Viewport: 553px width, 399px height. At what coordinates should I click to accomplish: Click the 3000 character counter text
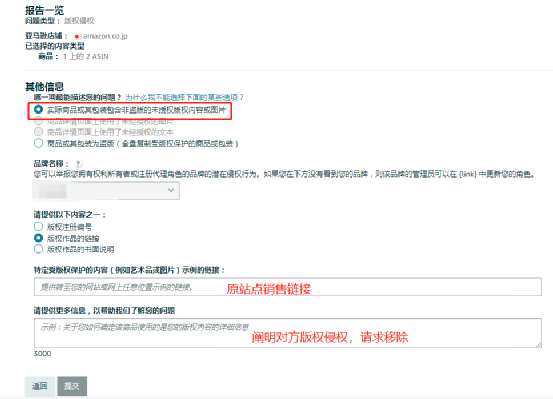[42, 353]
